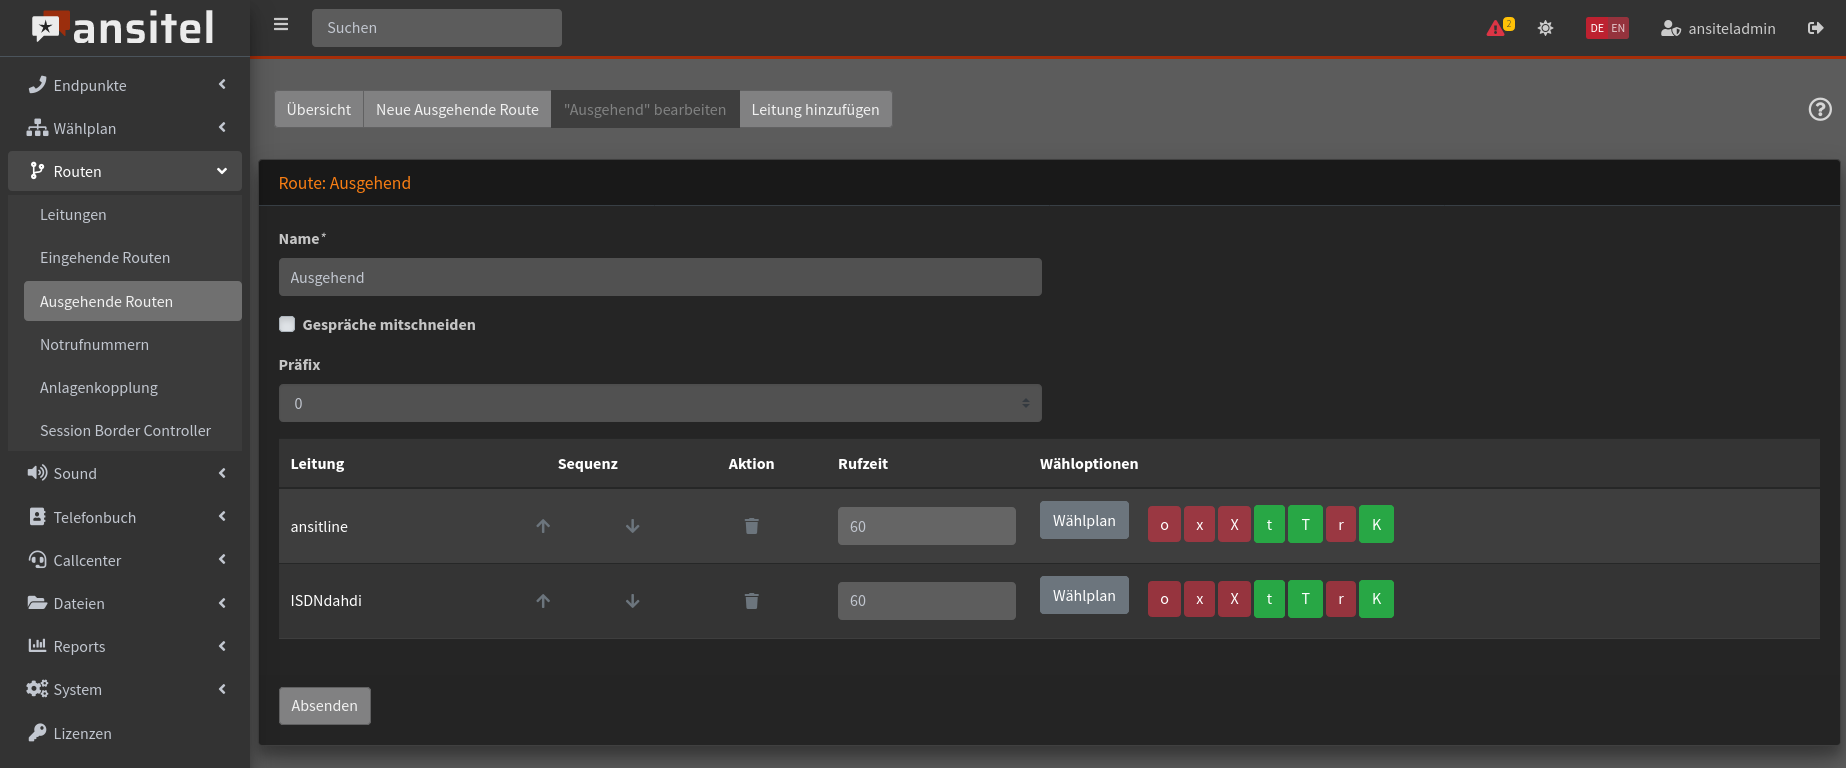Image resolution: width=1846 pixels, height=768 pixels.
Task: Click the logout icon
Action: 1815,28
